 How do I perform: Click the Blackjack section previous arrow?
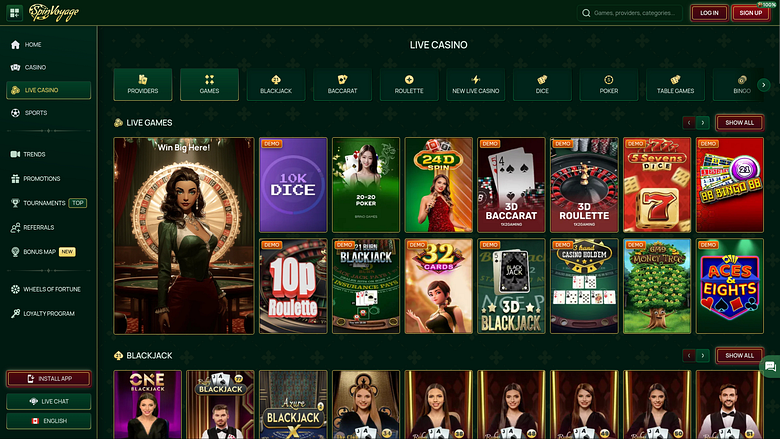689,355
